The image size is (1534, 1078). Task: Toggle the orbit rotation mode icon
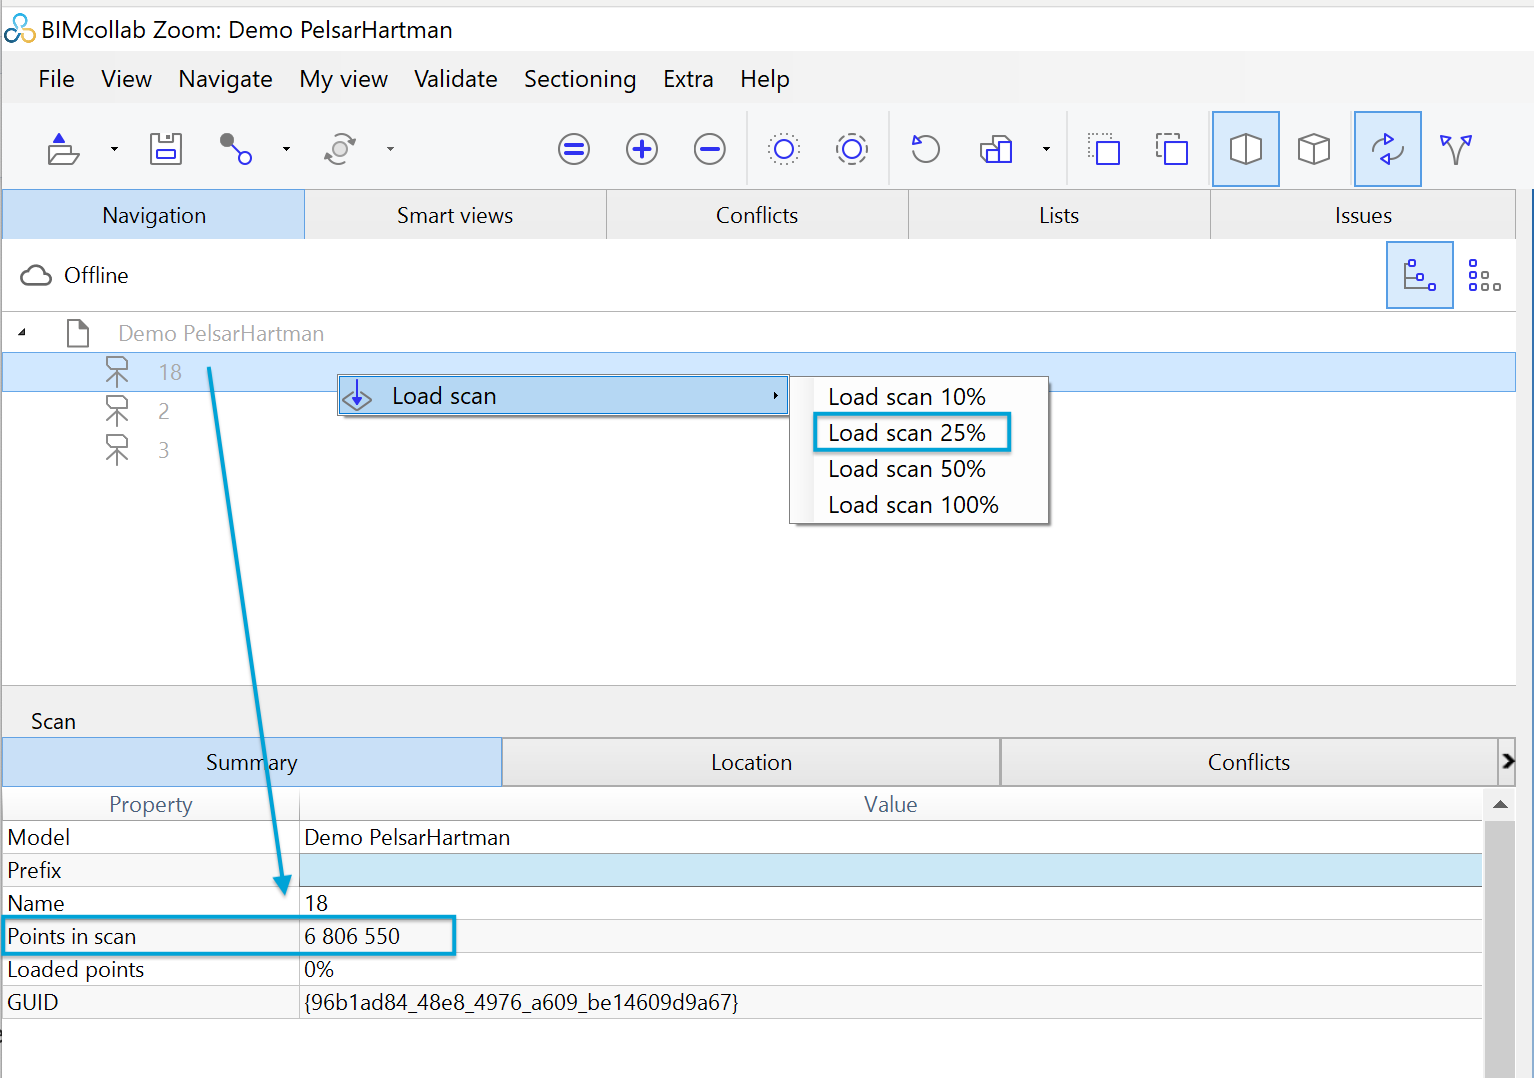click(1388, 149)
